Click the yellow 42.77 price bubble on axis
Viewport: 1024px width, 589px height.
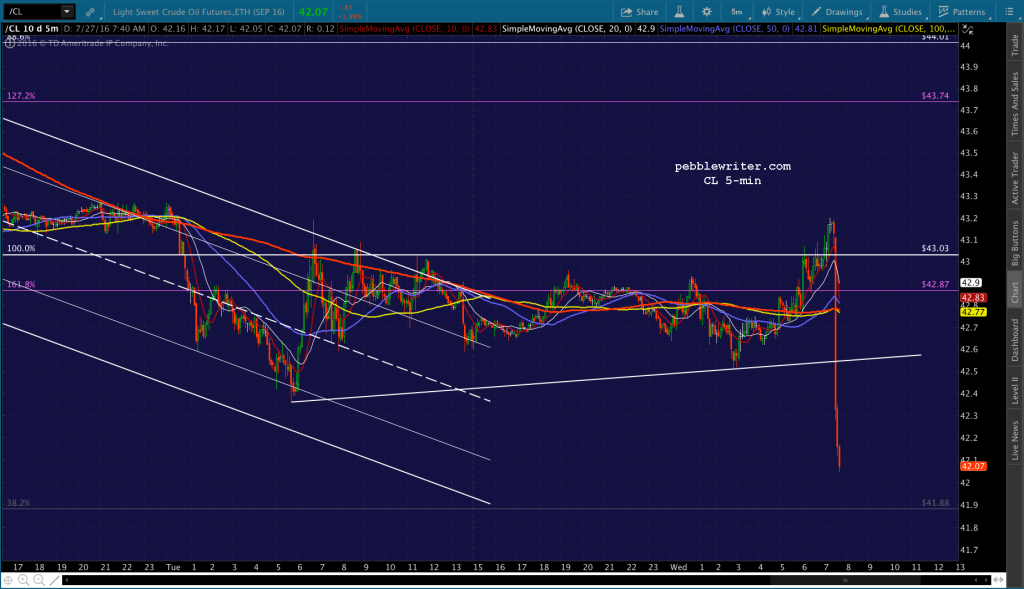973,312
